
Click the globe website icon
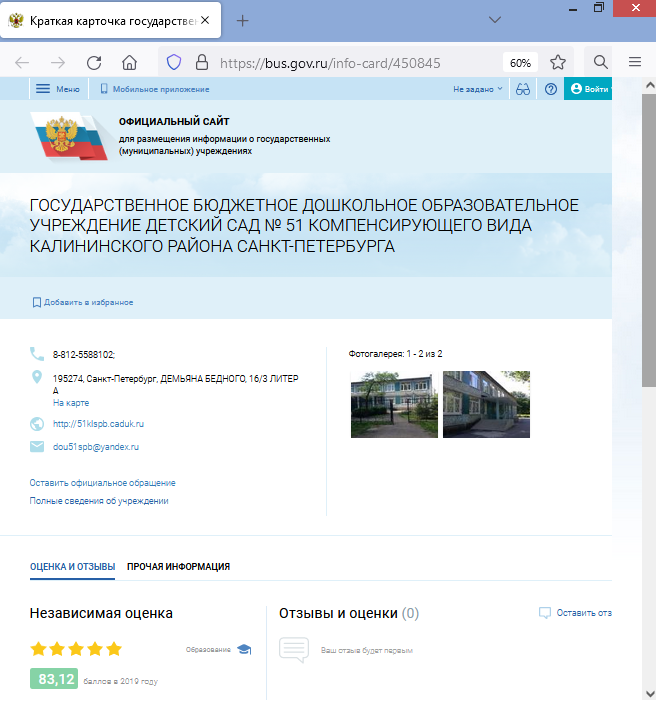[x=37, y=424]
